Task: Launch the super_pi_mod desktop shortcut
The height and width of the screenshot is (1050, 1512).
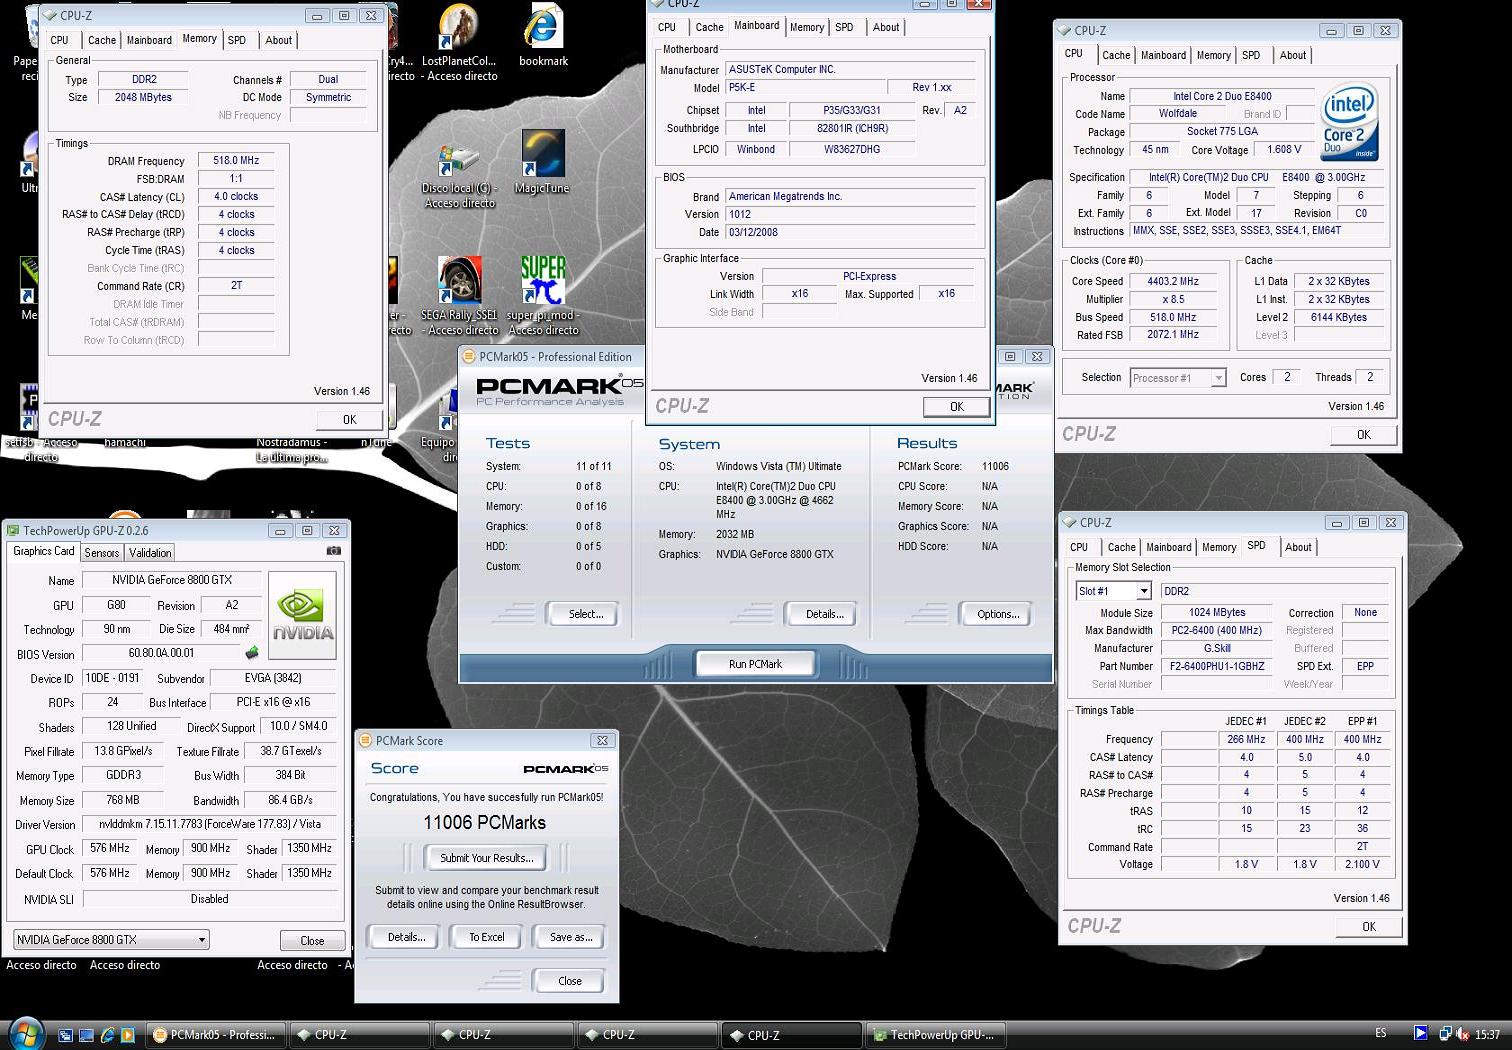Action: click(543, 296)
